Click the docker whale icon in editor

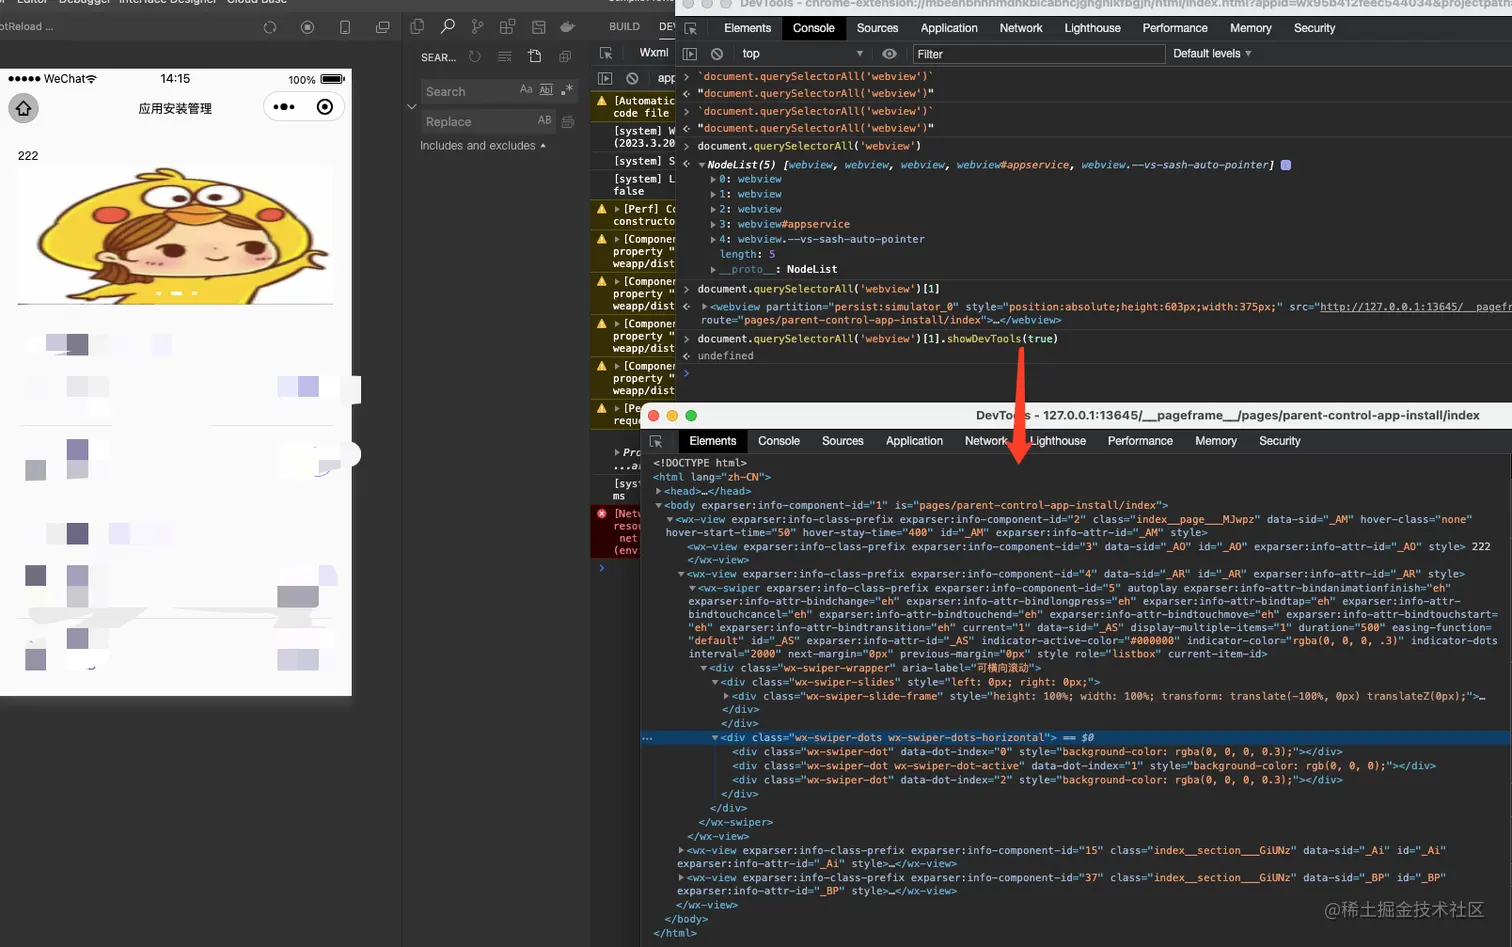tap(568, 27)
